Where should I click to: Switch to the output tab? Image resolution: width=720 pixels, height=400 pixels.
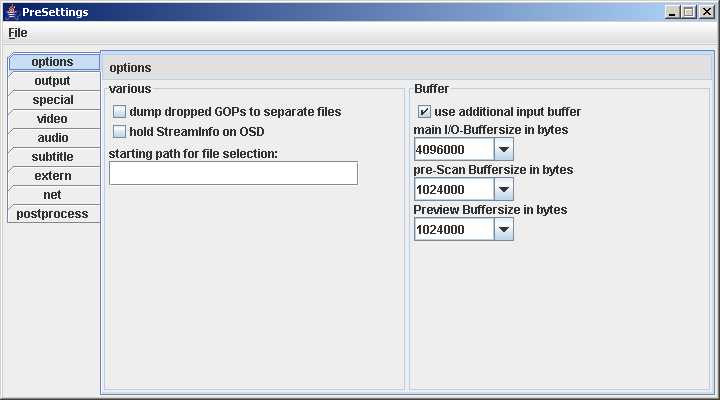[x=52, y=81]
